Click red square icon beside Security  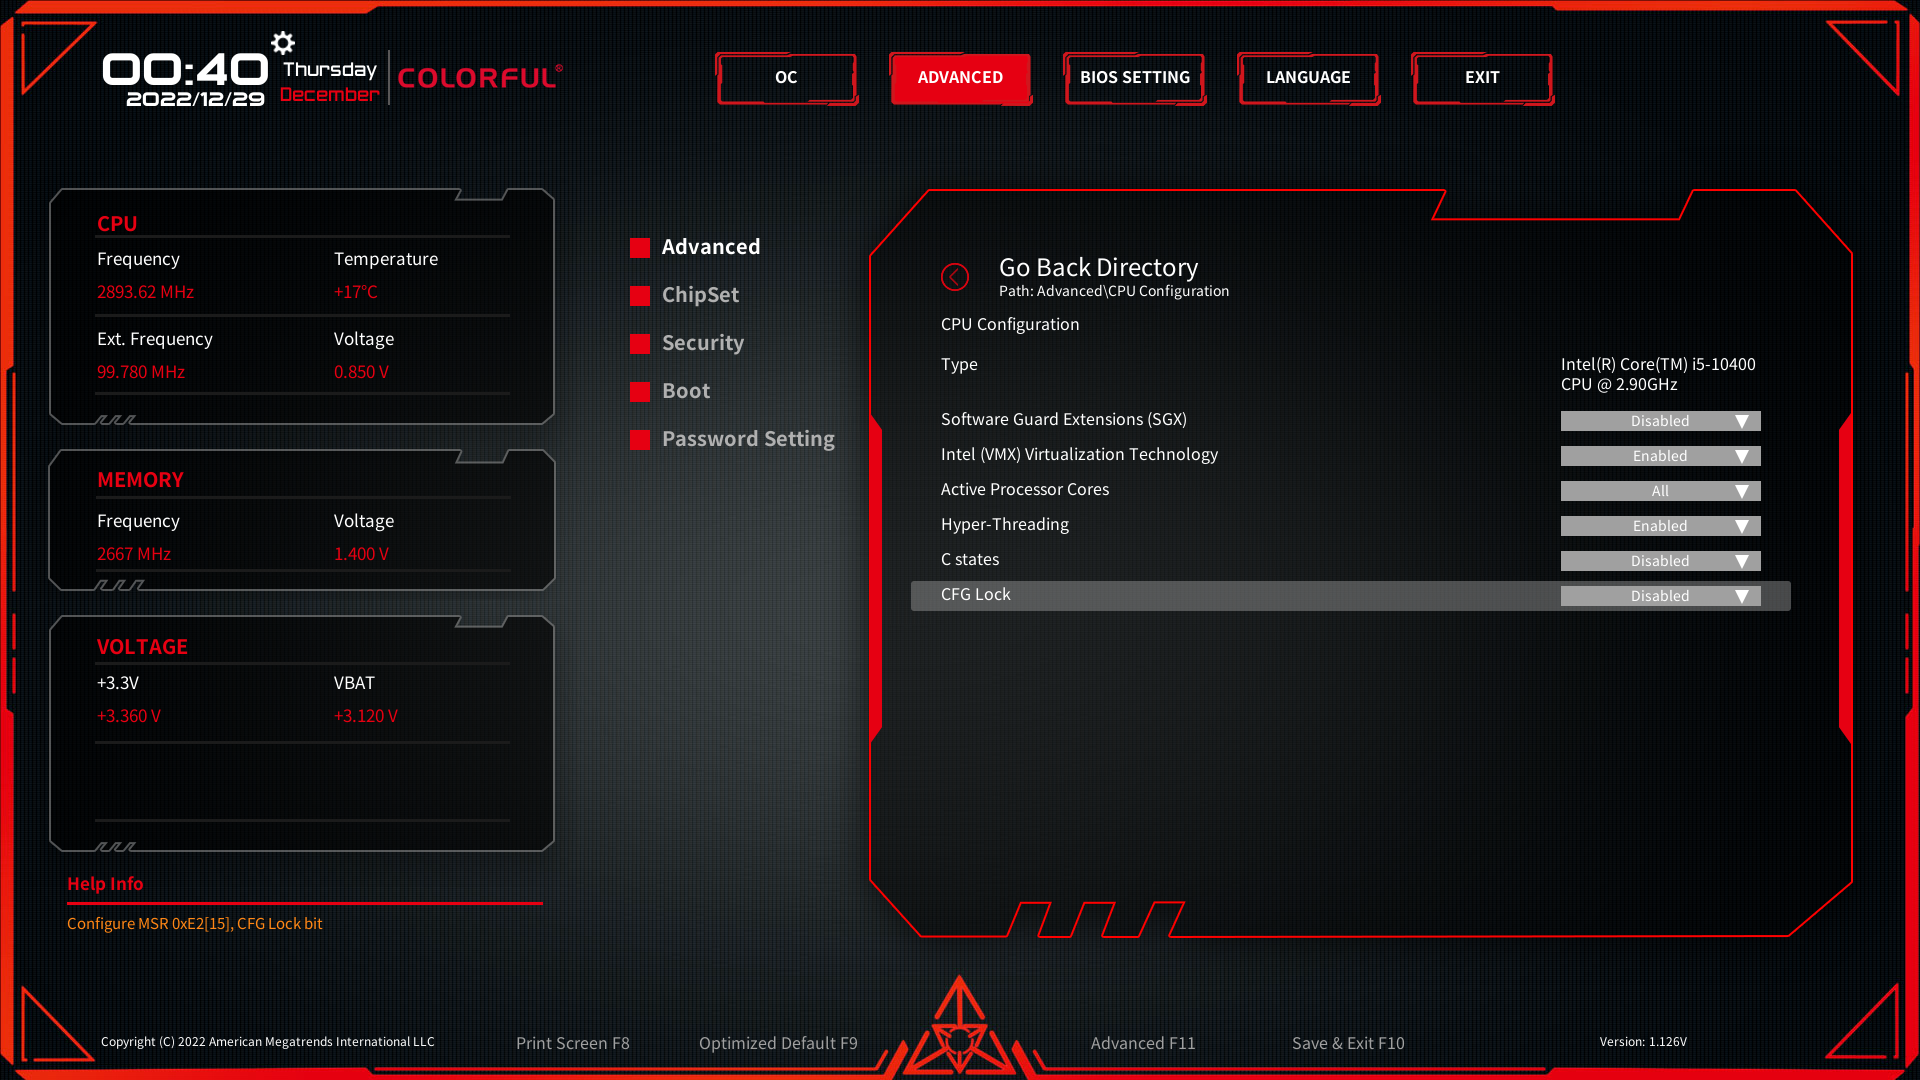(640, 344)
